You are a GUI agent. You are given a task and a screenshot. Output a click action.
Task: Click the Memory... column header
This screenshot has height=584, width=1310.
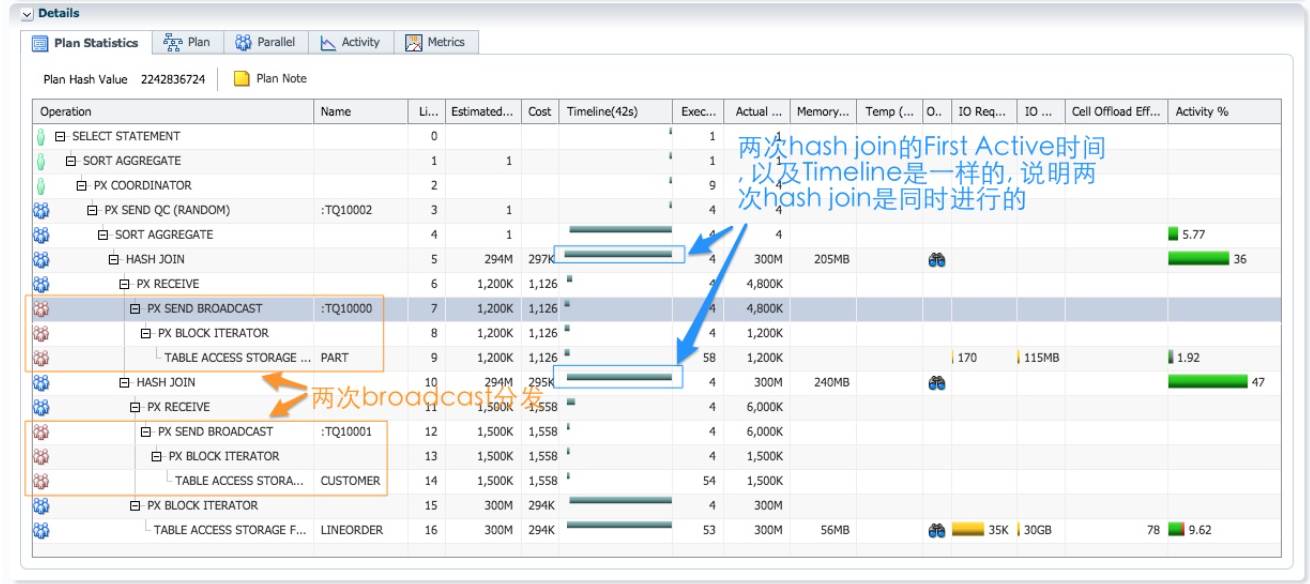point(823,112)
